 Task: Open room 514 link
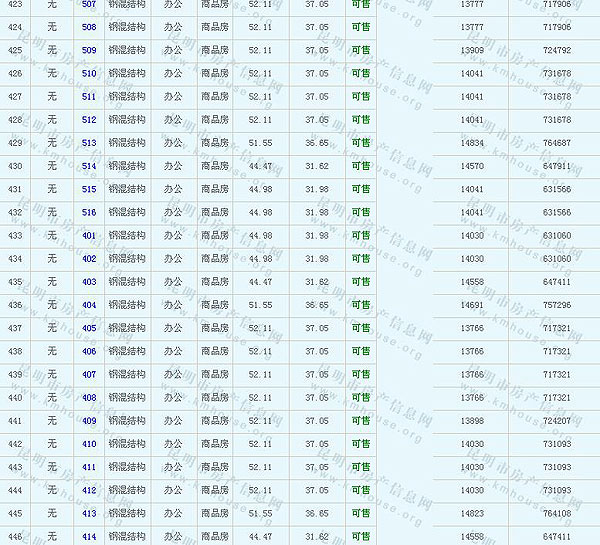tap(89, 166)
